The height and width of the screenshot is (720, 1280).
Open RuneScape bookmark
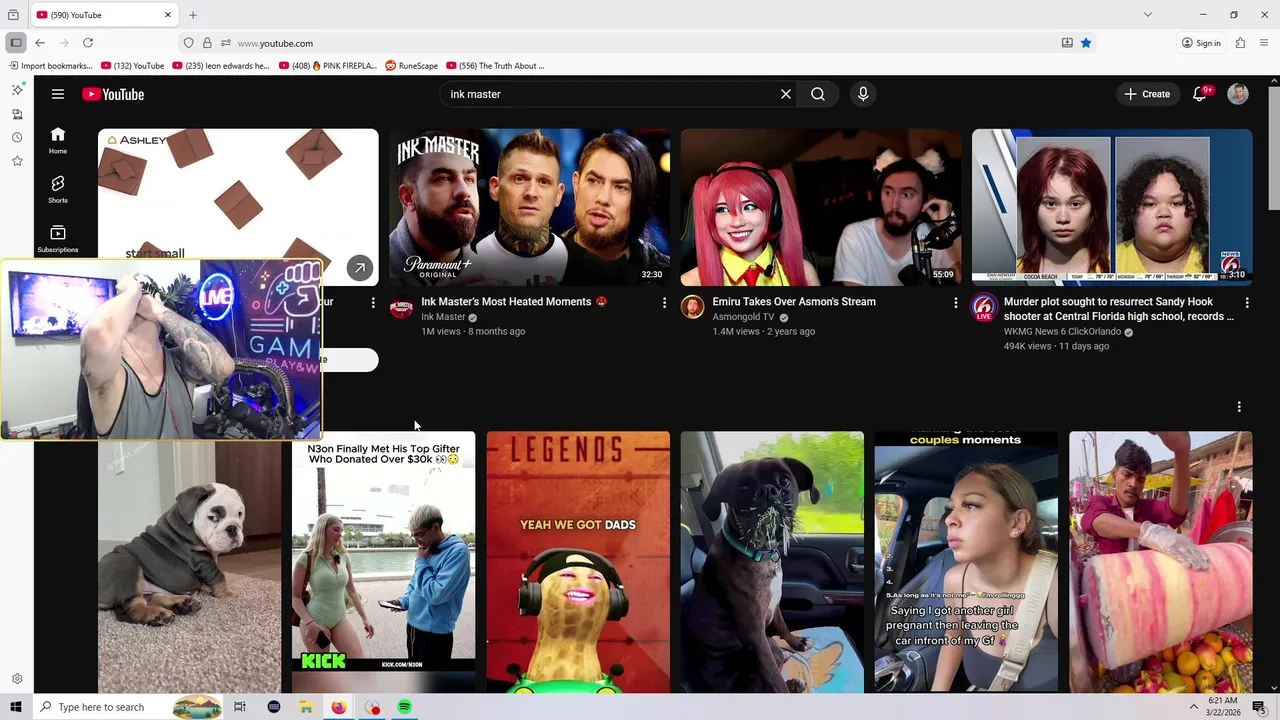411,66
